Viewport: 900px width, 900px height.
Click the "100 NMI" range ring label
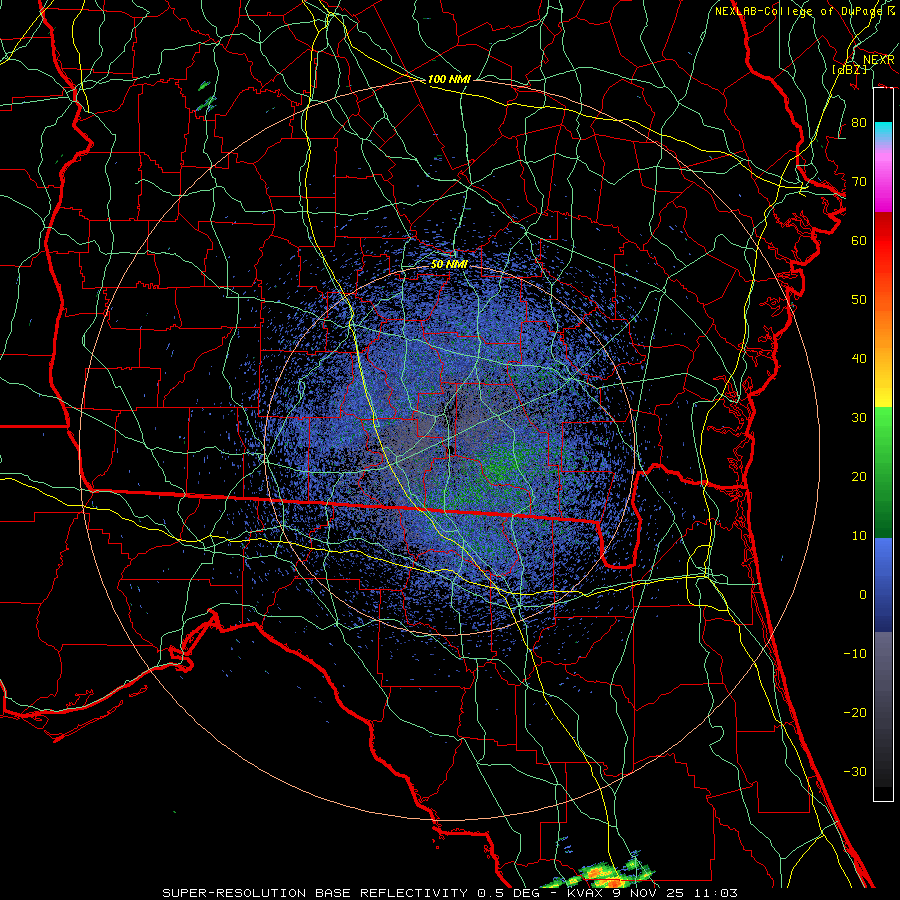click(449, 79)
